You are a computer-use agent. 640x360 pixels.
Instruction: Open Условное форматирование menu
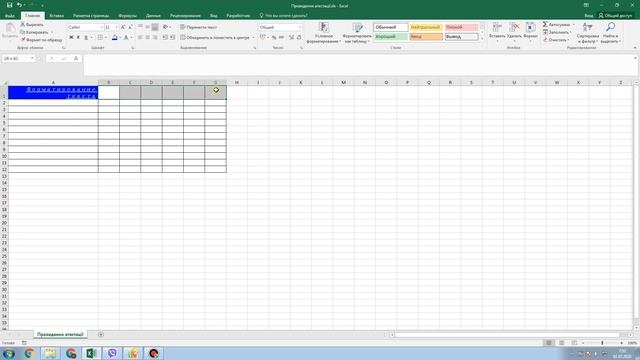(324, 33)
